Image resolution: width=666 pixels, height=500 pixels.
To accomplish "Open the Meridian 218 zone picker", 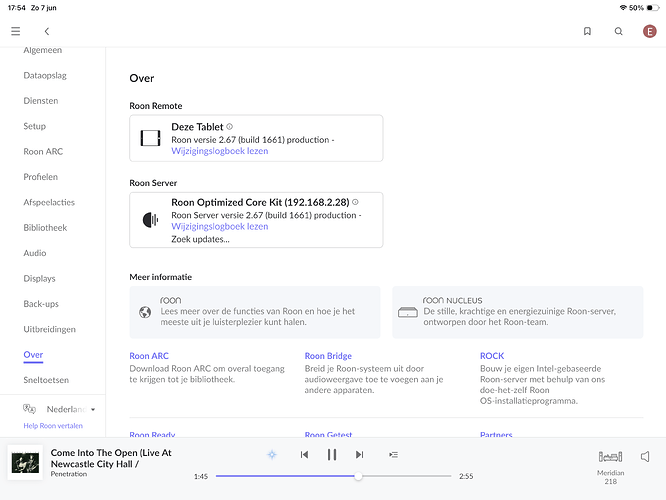I will (610, 467).
